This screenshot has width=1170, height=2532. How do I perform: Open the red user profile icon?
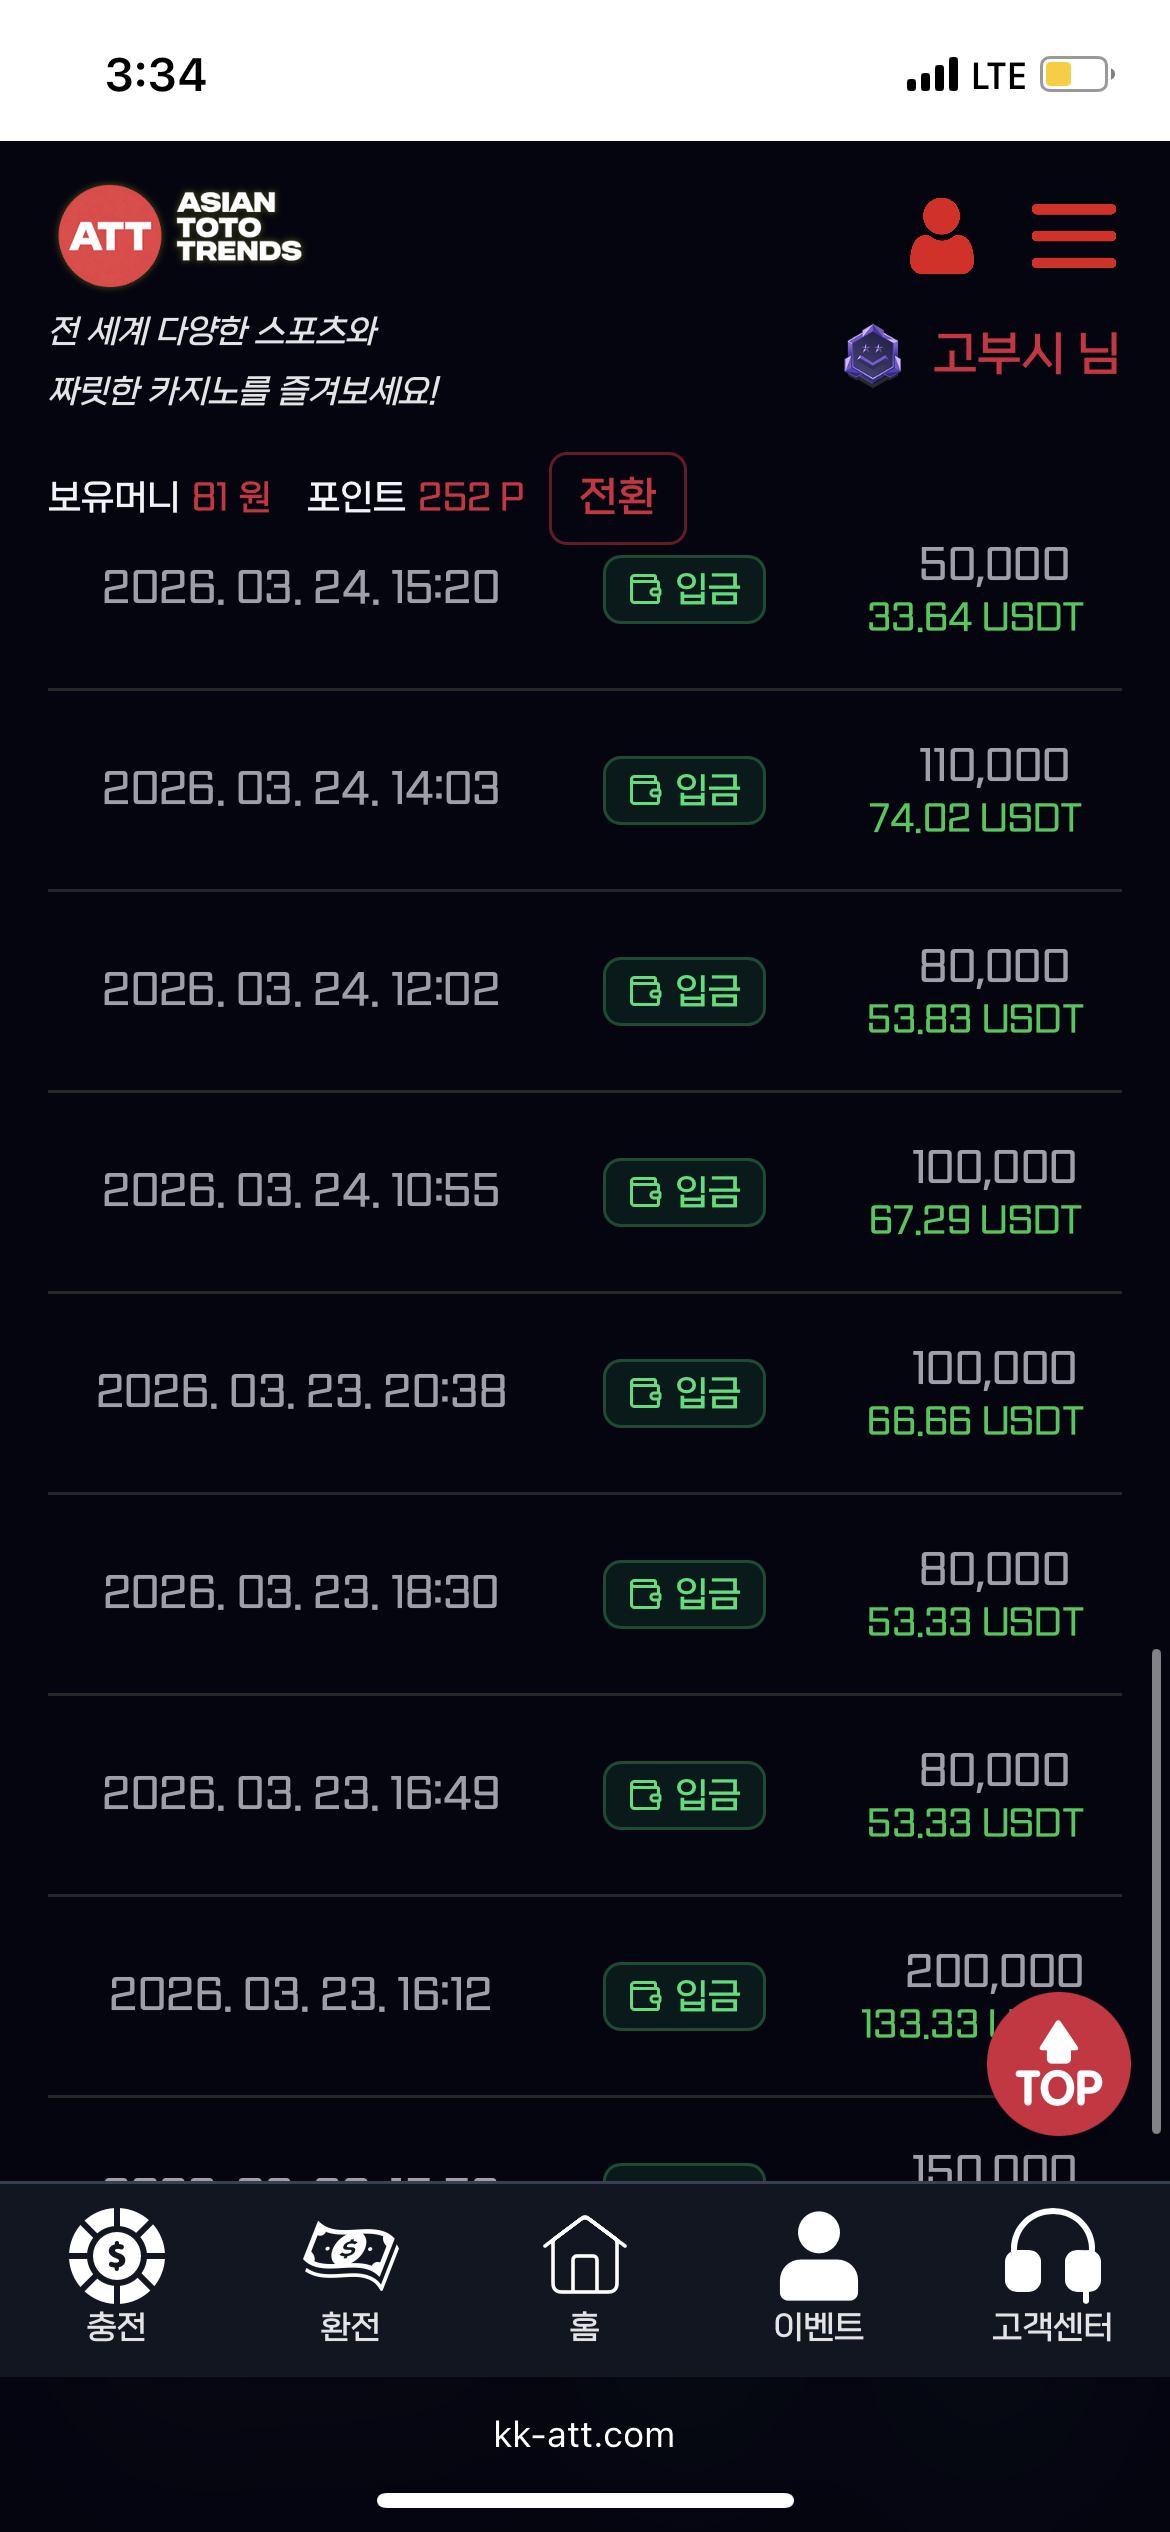click(x=941, y=236)
